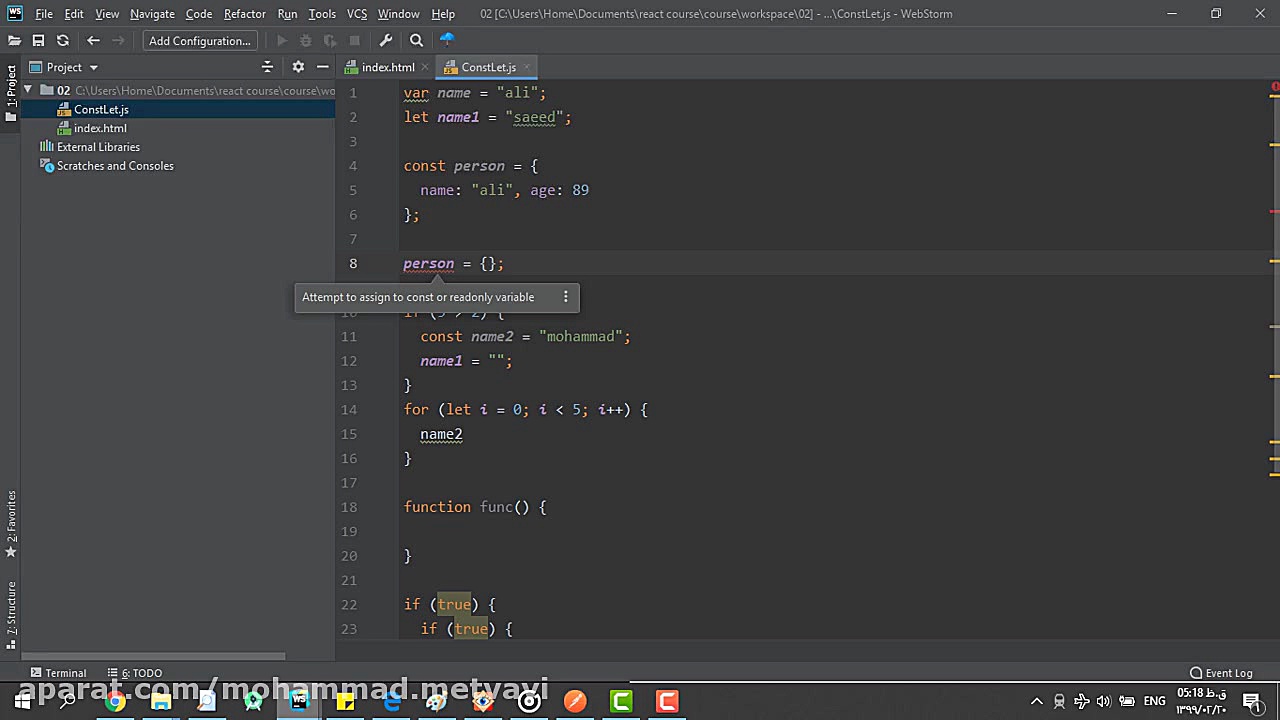Click the underlined name2 on line 15
Viewport: 1280px width, 720px height.
click(441, 434)
